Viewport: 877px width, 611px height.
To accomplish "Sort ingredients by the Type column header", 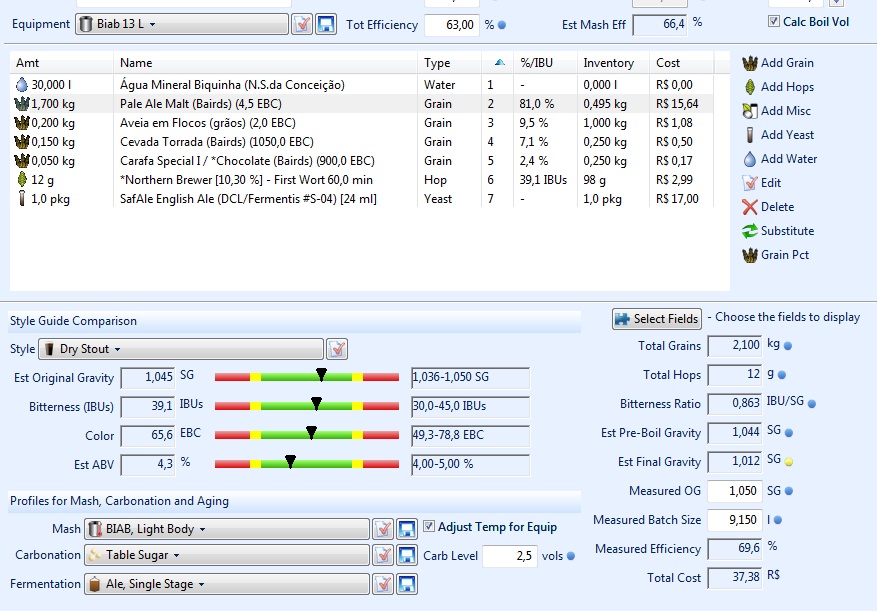I will [449, 63].
